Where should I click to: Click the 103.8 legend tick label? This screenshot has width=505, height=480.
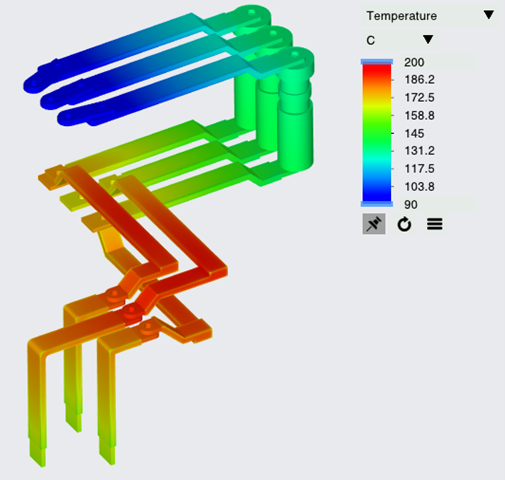[419, 186]
